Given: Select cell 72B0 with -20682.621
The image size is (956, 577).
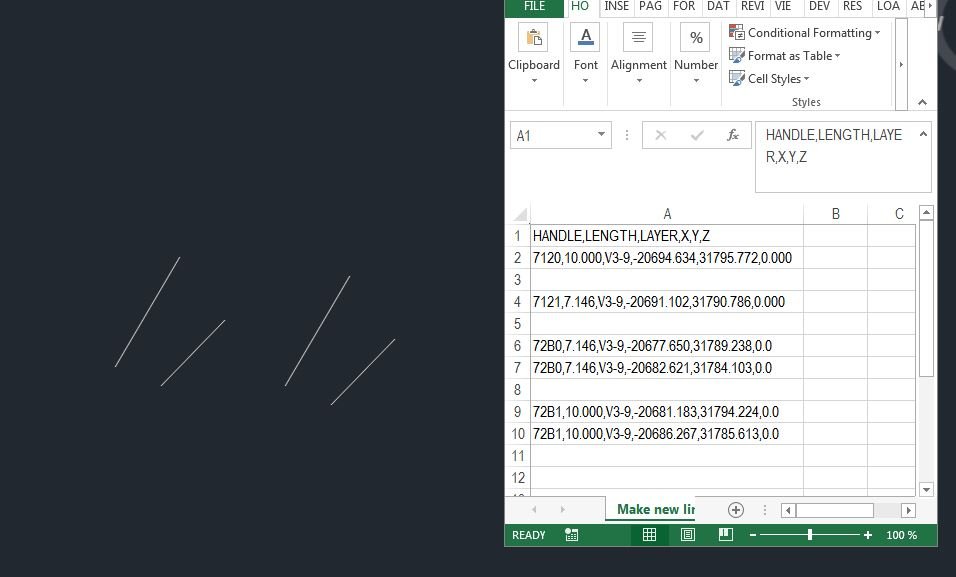Looking at the screenshot, I should 667,368.
